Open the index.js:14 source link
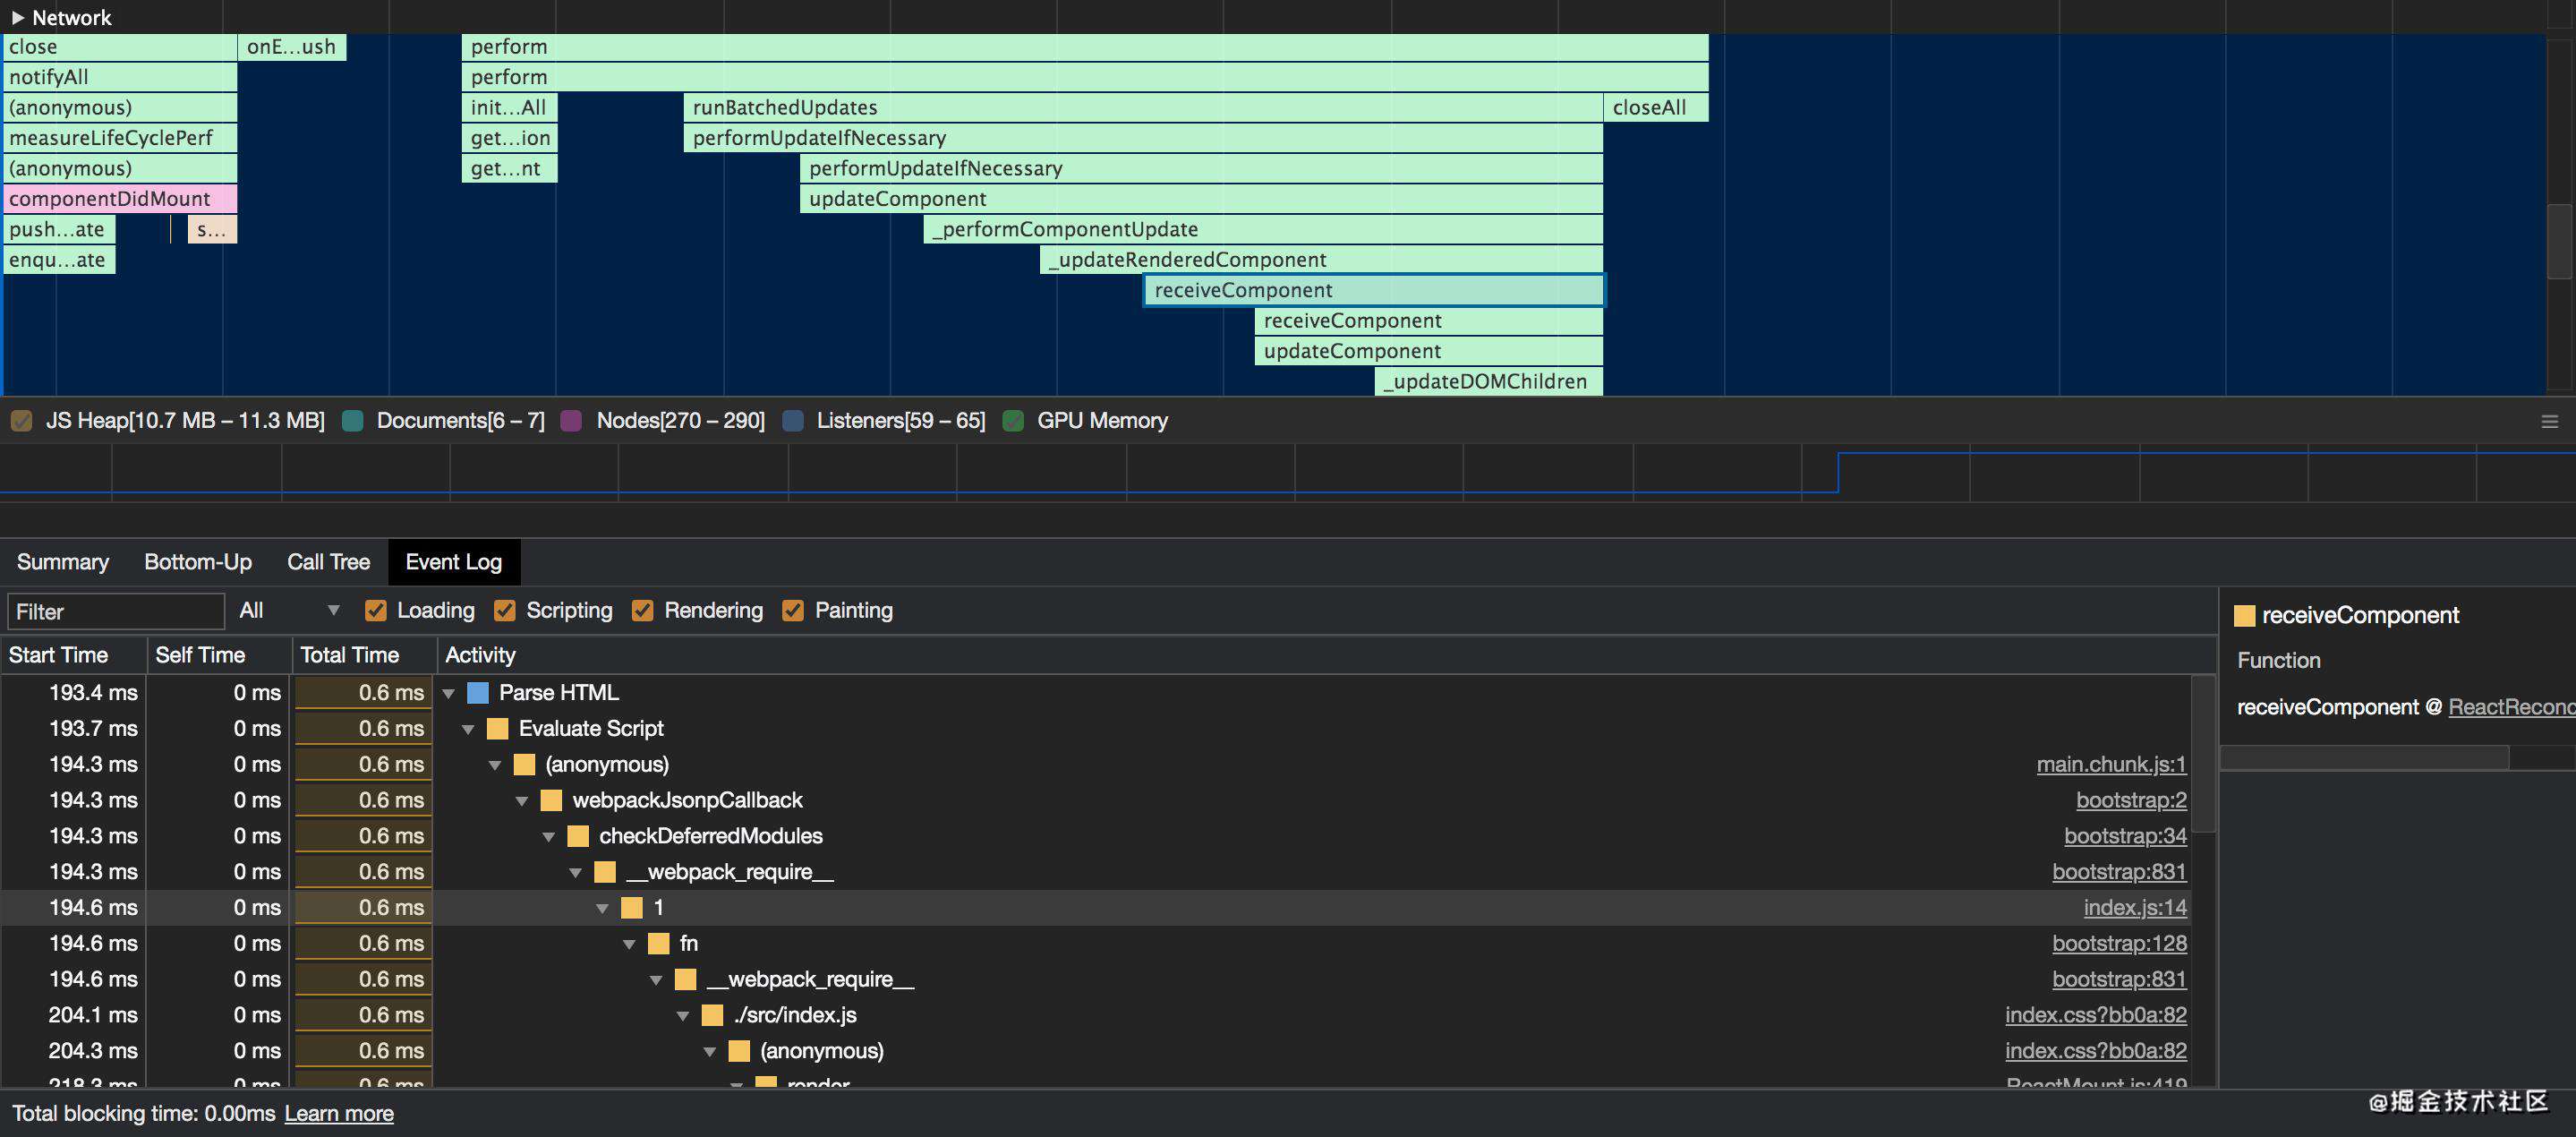Image resolution: width=2576 pixels, height=1137 pixels. pyautogui.click(x=2135, y=907)
